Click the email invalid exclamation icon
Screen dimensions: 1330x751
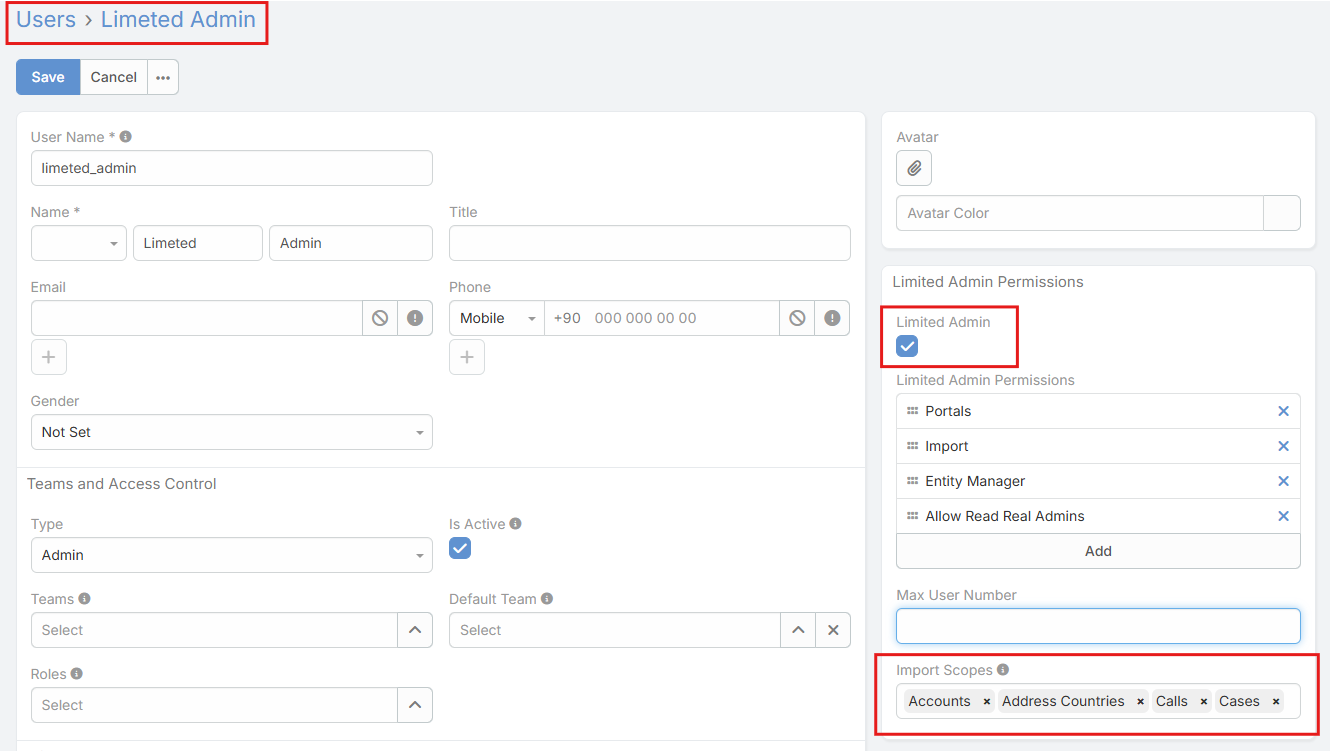[415, 318]
